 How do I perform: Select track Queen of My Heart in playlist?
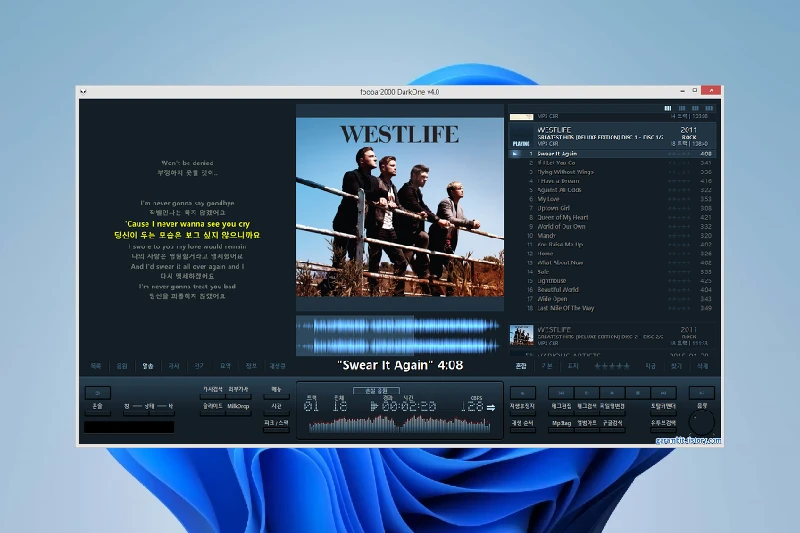click(563, 217)
